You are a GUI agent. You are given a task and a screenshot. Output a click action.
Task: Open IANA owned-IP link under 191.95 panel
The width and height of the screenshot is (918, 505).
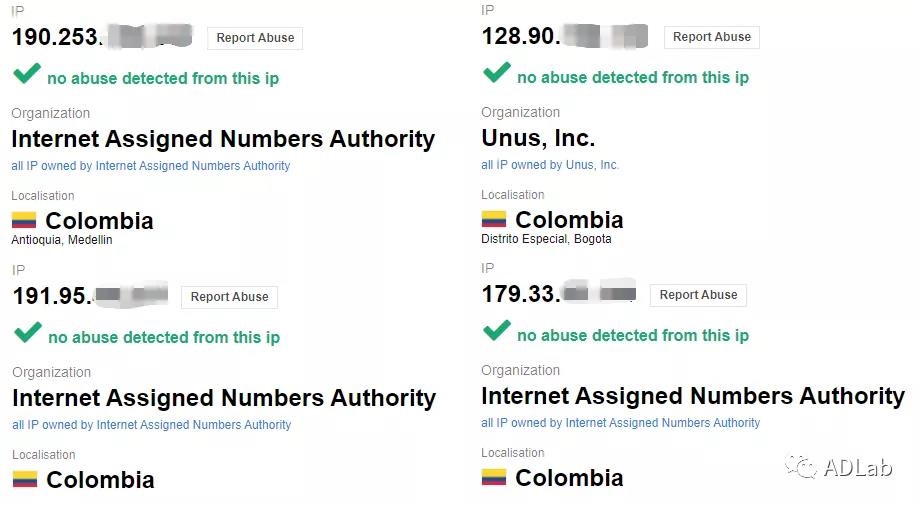pyautogui.click(x=152, y=425)
